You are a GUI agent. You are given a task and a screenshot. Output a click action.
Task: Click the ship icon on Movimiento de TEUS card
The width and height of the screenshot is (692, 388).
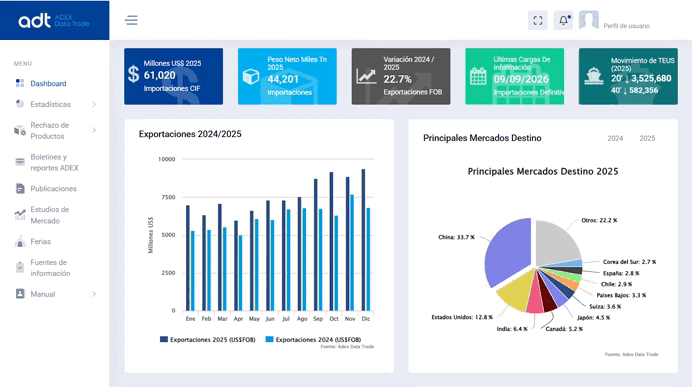(594, 76)
